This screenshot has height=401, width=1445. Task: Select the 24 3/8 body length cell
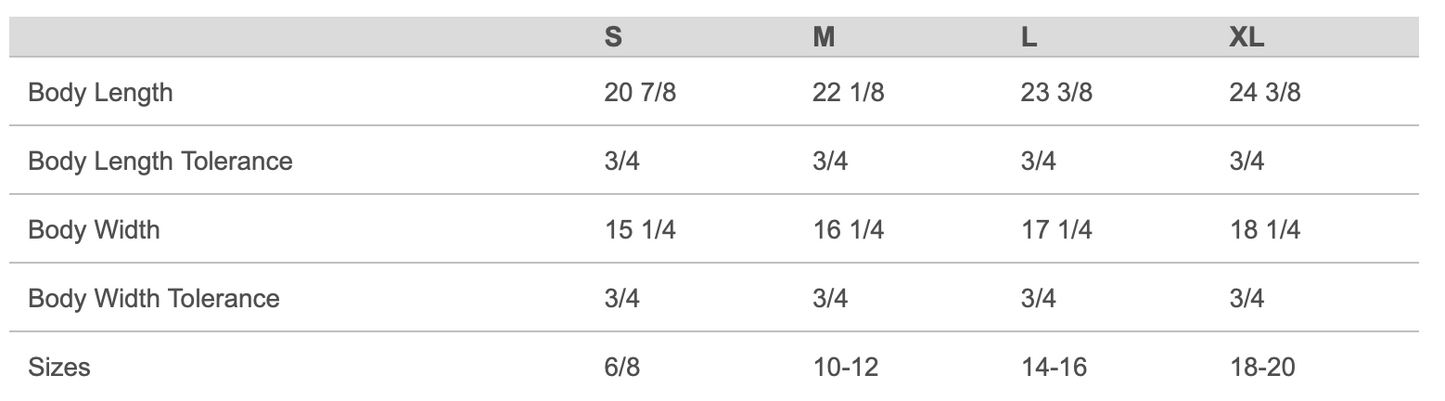point(1264,93)
